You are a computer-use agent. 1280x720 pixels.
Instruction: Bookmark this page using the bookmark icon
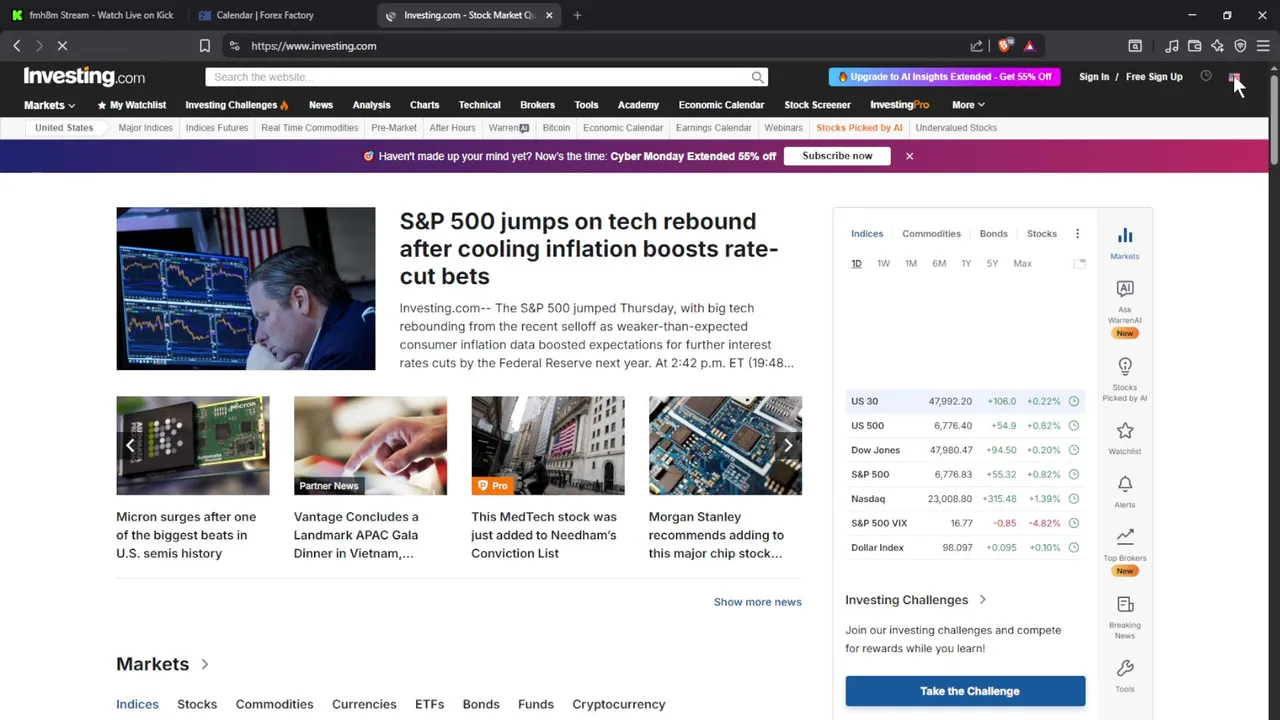coord(204,46)
